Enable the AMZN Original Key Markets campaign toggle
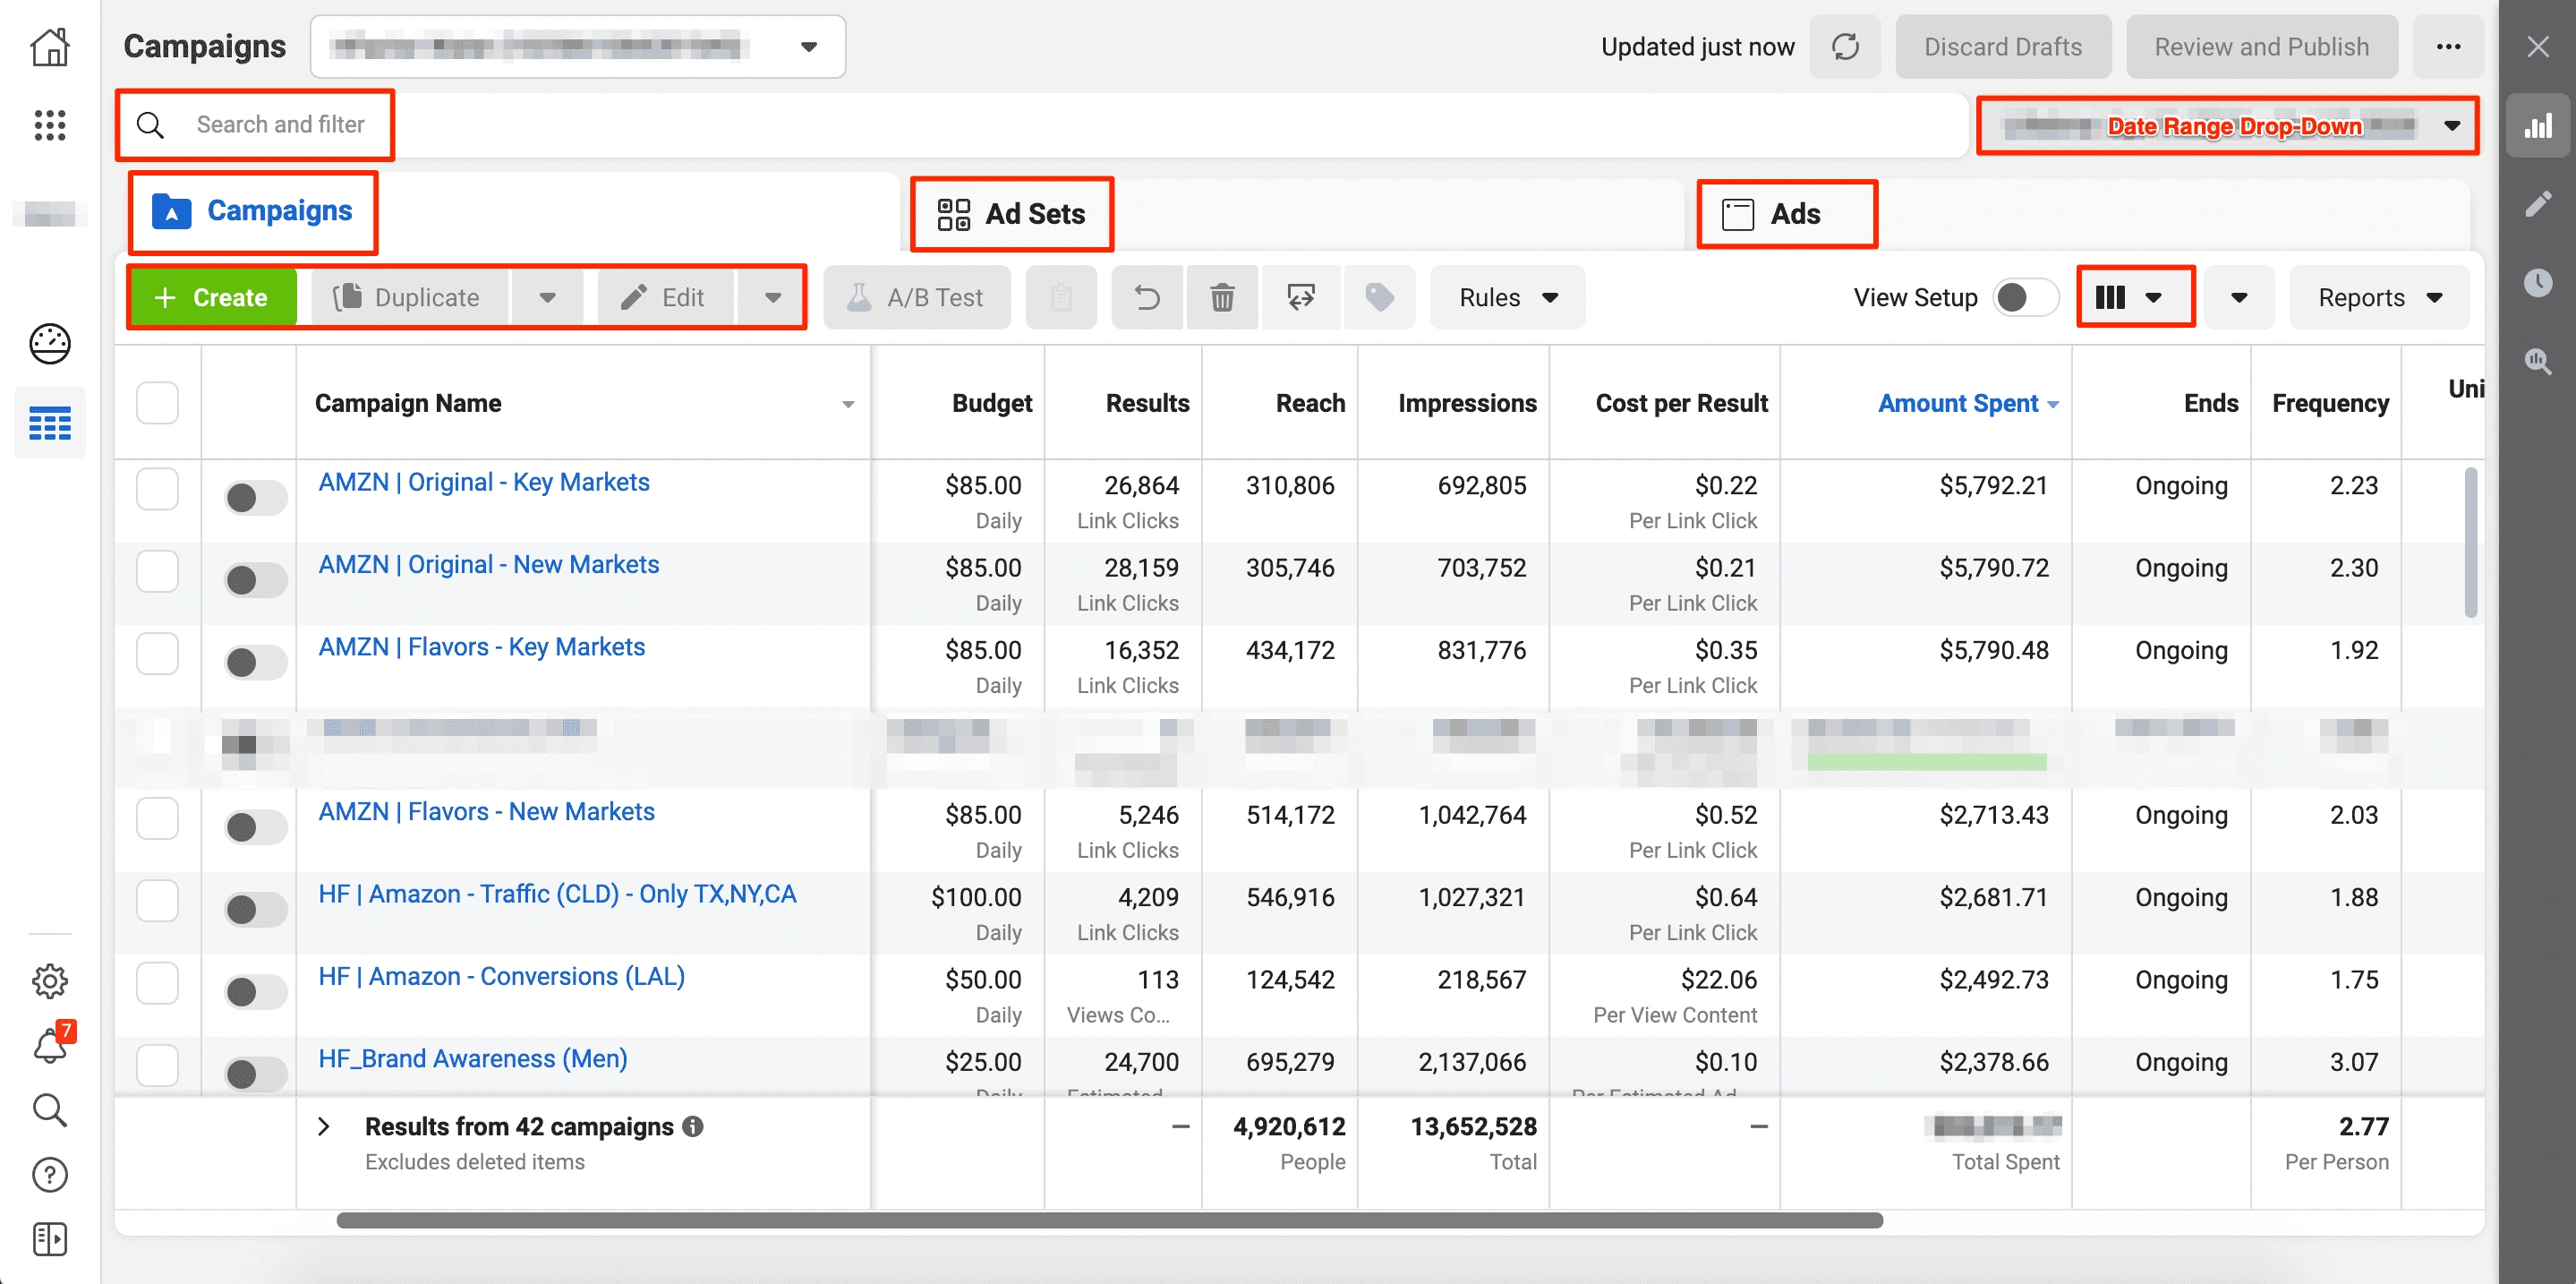Image resolution: width=2576 pixels, height=1284 pixels. click(x=254, y=497)
